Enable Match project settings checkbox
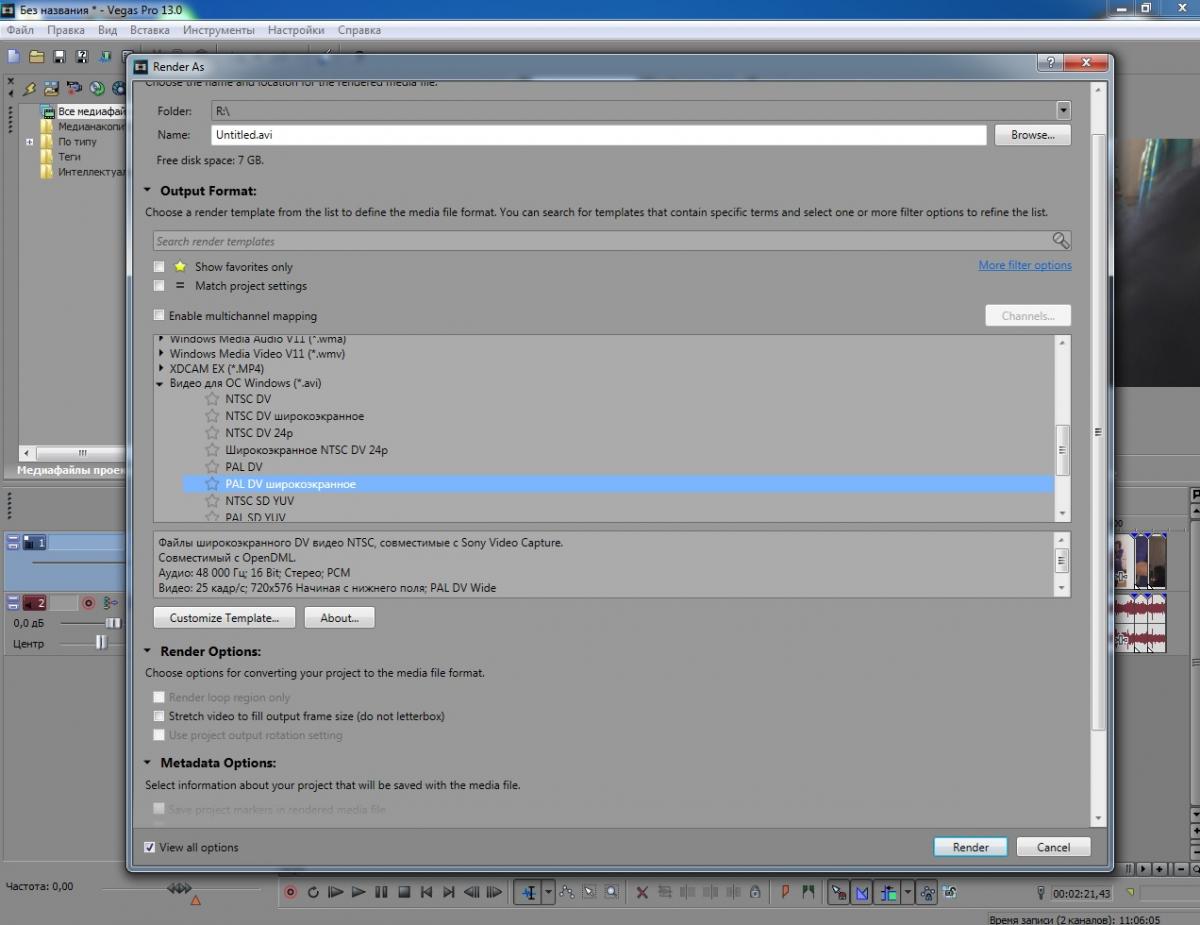 [x=159, y=286]
